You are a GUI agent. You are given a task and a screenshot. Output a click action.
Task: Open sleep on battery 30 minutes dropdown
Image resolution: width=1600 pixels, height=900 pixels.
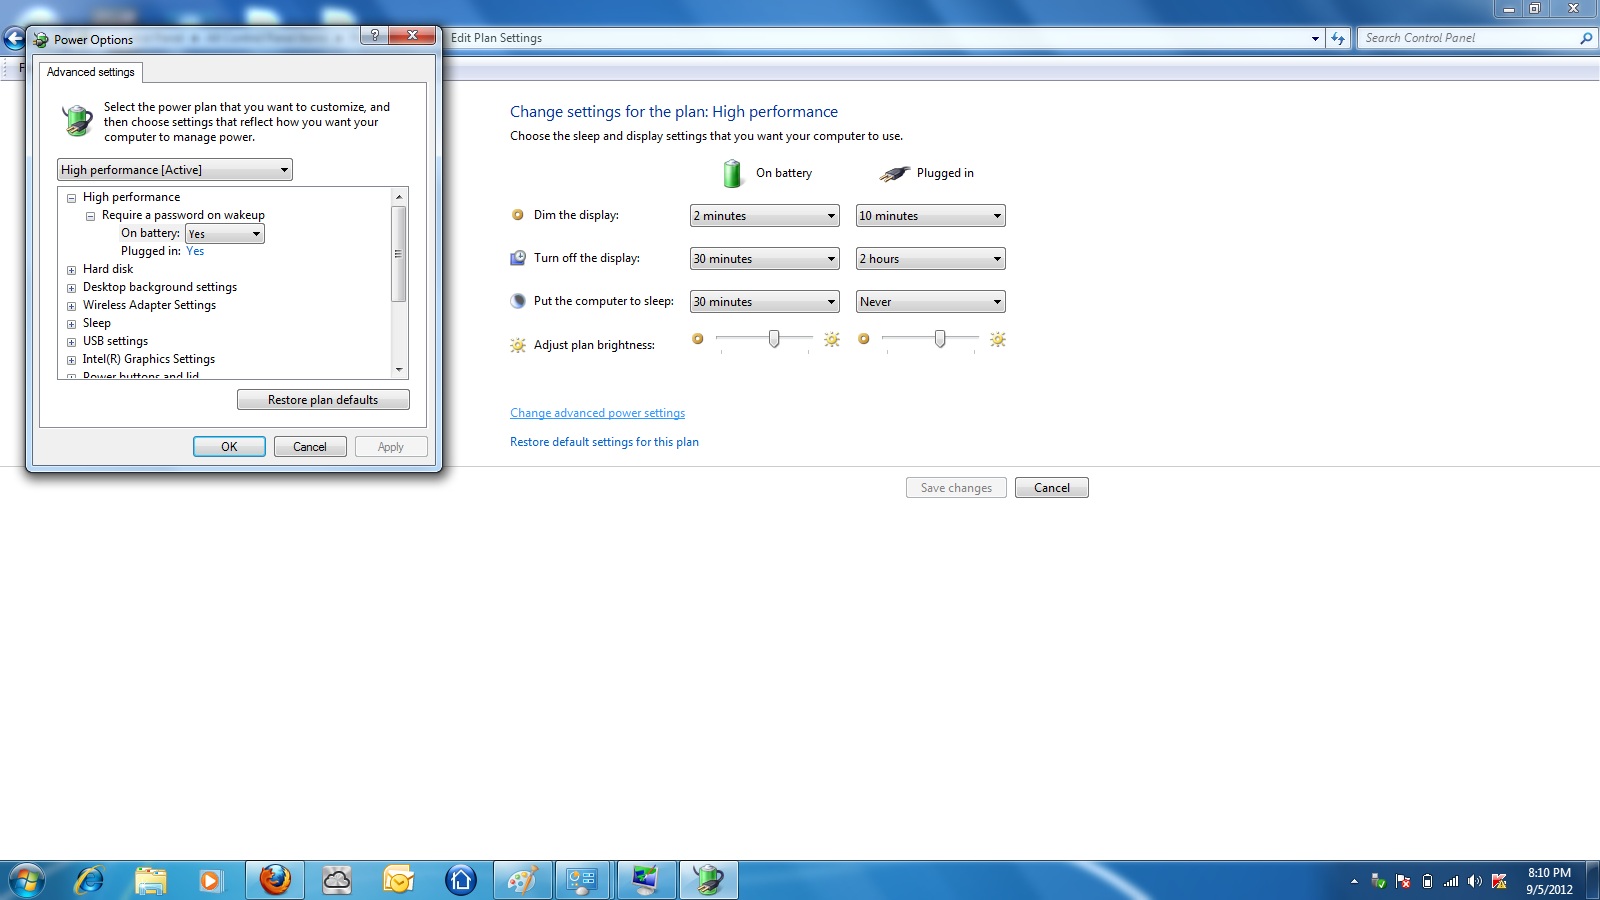[765, 302]
